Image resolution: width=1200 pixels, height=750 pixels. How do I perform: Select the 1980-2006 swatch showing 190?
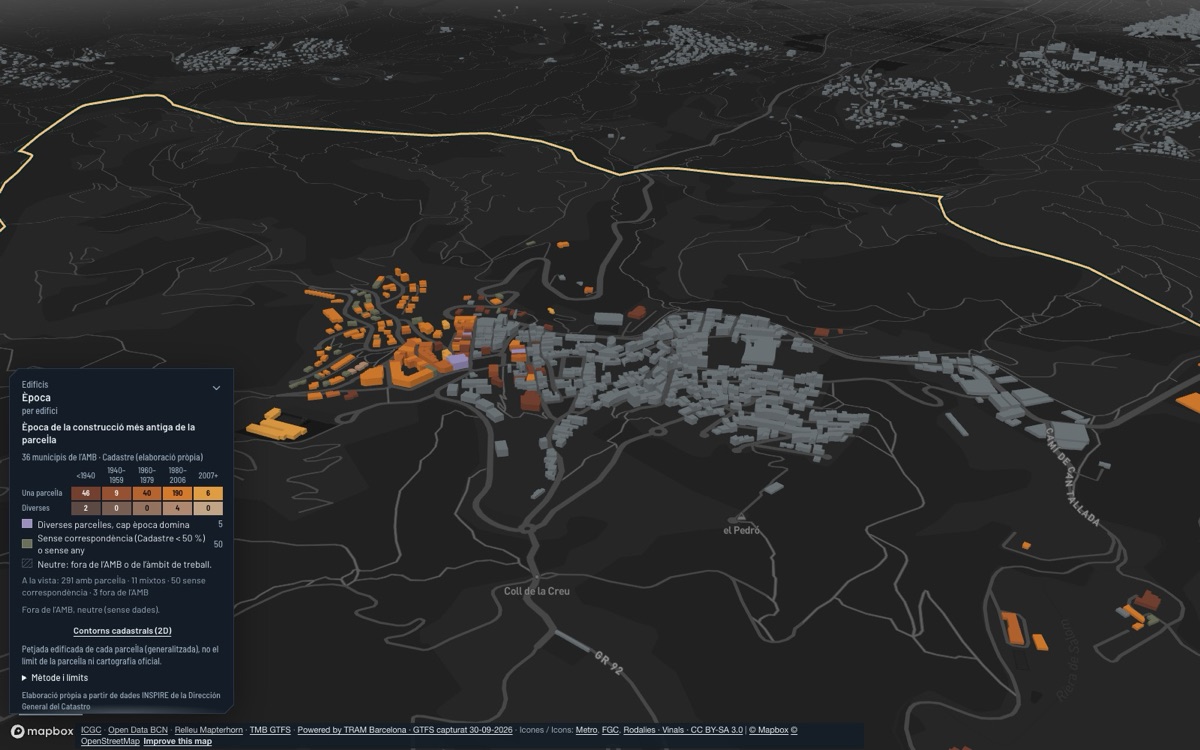coord(177,493)
